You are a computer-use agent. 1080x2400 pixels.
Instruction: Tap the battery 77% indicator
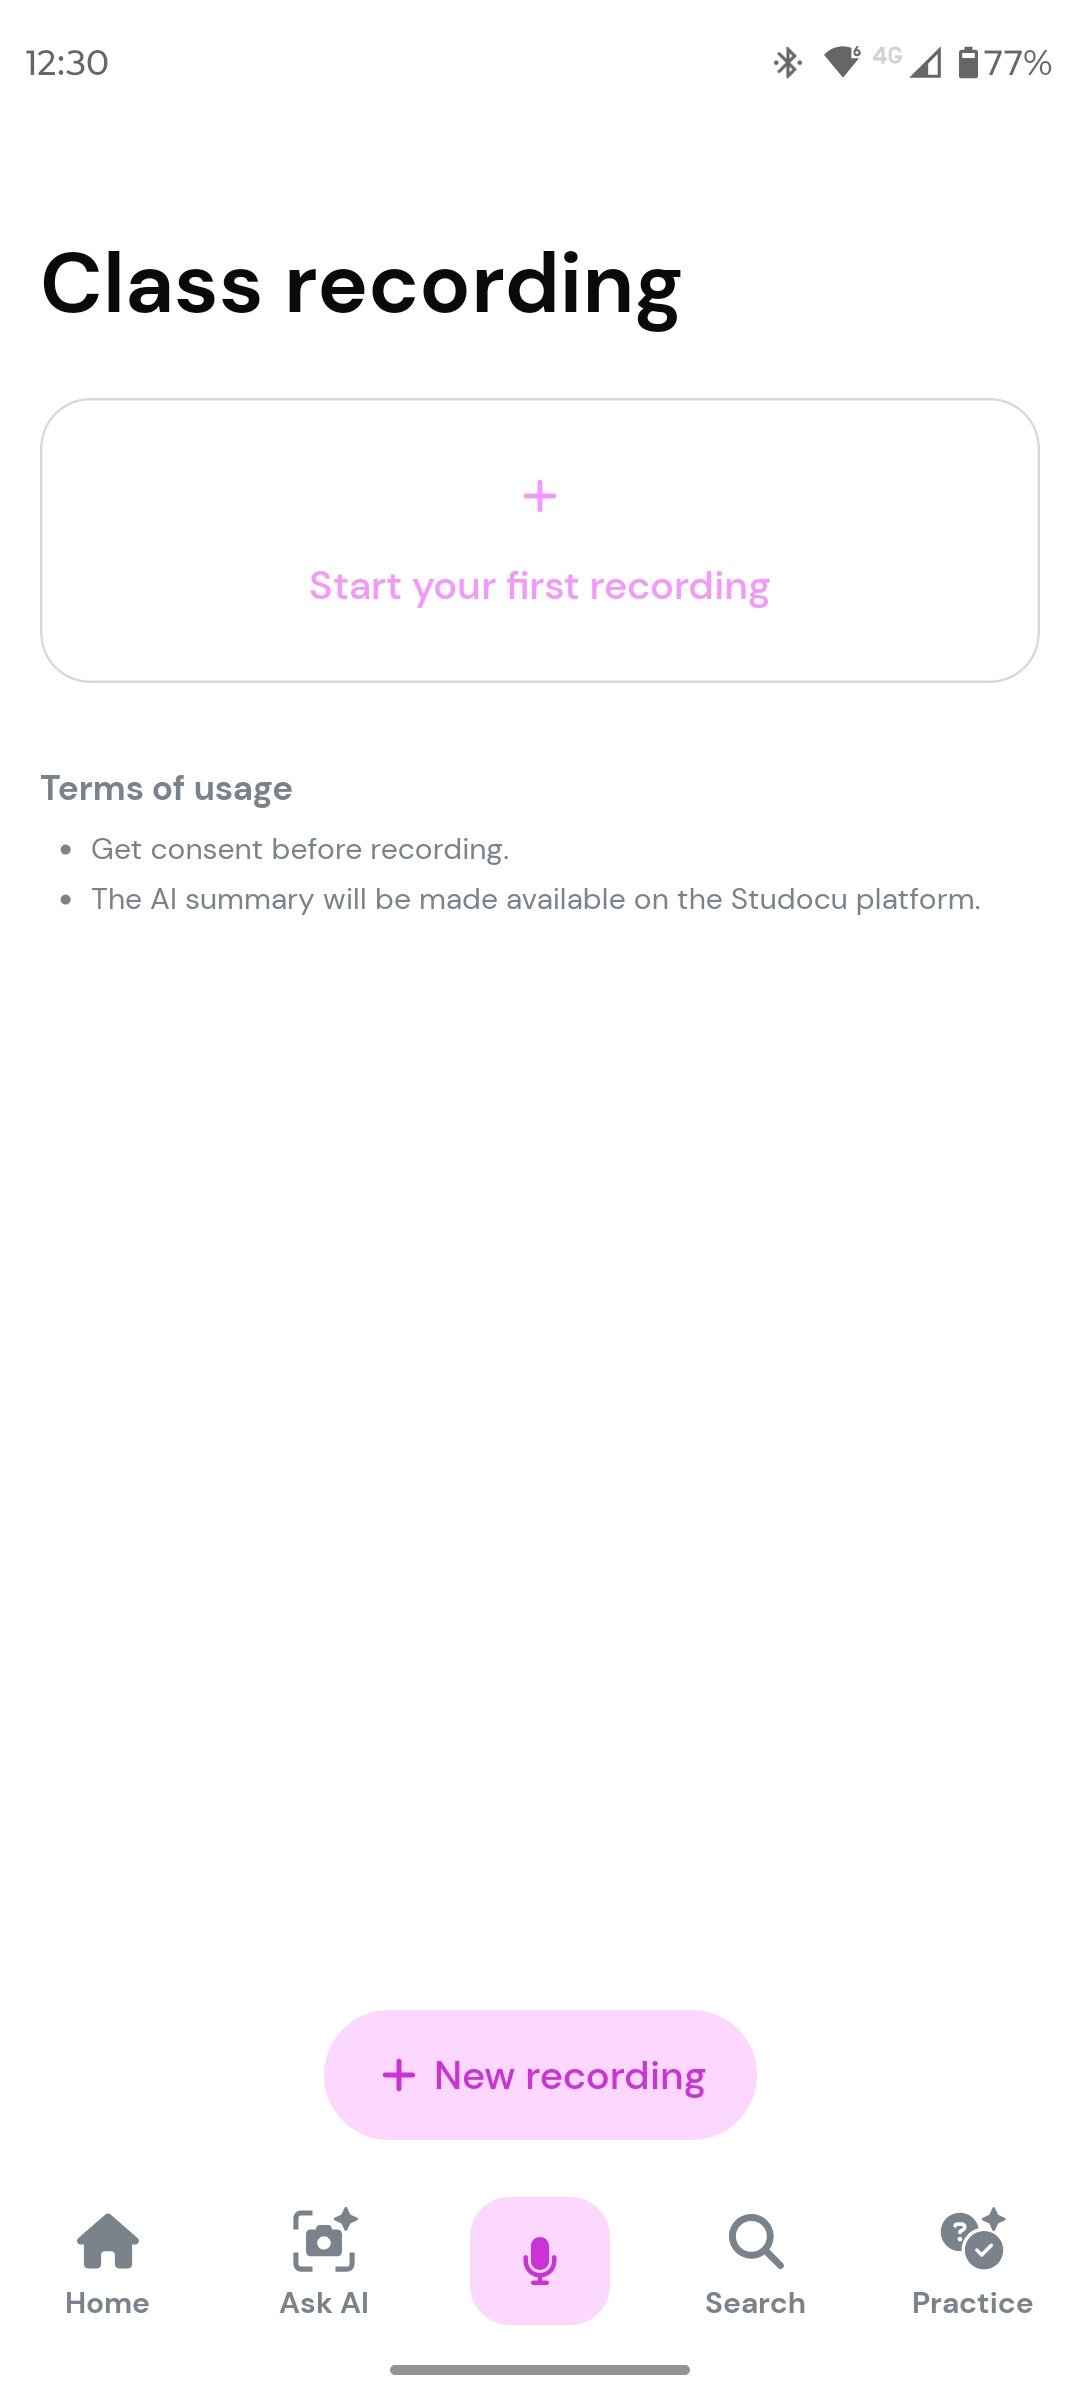(x=1005, y=63)
